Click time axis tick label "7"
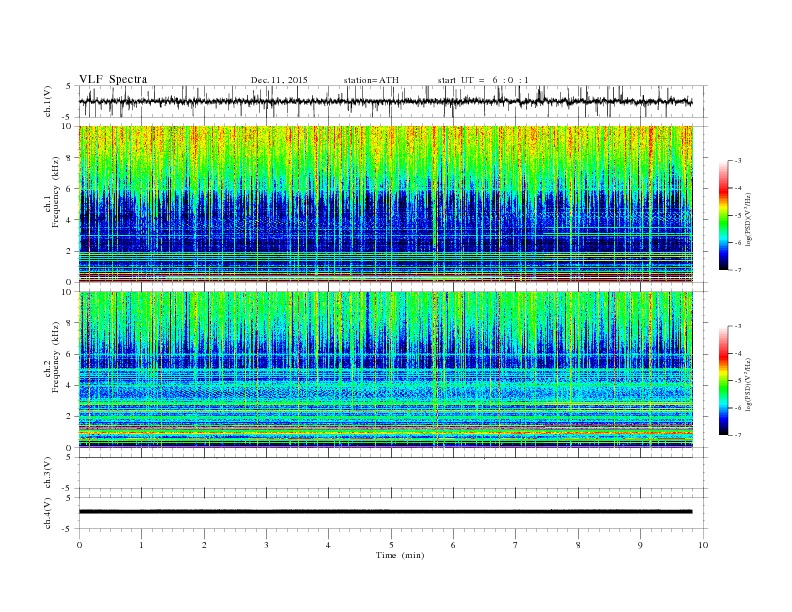This screenshot has height=612, width=792. click(516, 545)
